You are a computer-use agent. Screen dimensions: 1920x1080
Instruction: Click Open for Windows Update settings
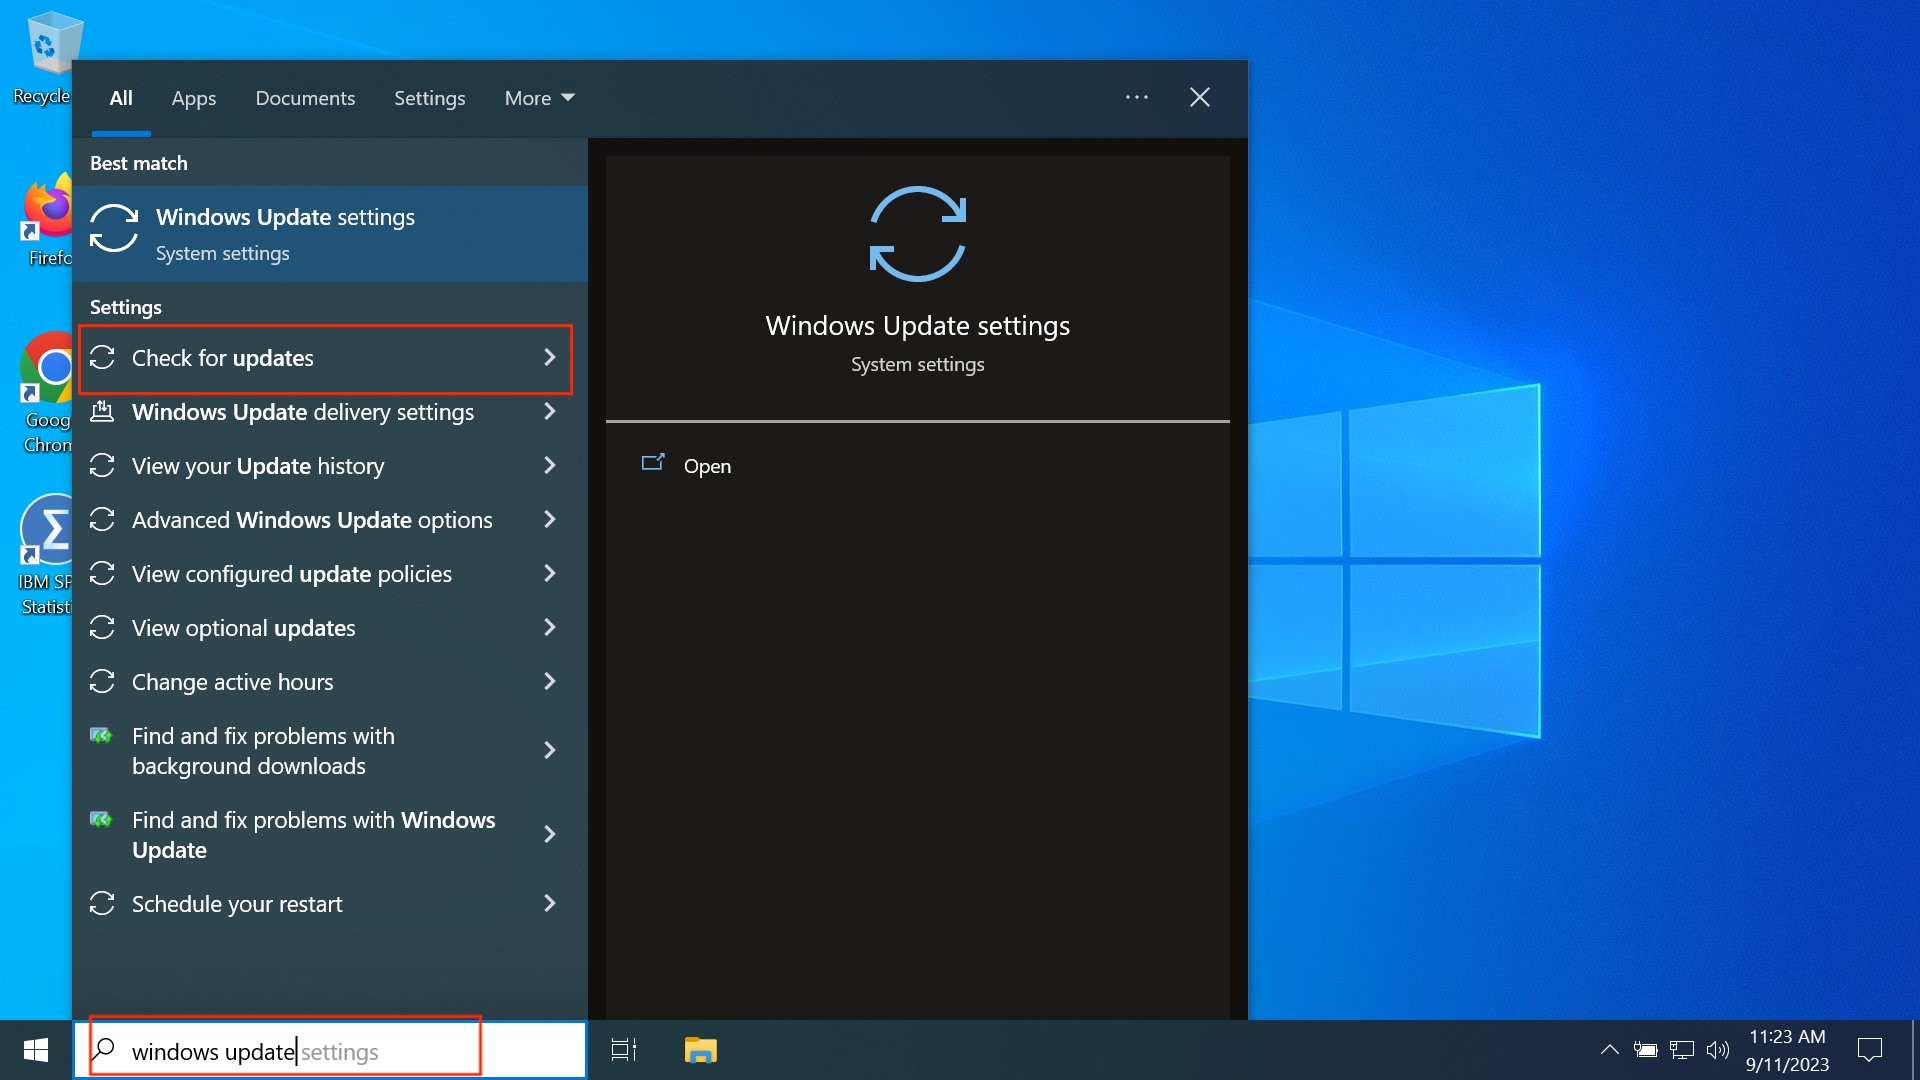click(707, 464)
